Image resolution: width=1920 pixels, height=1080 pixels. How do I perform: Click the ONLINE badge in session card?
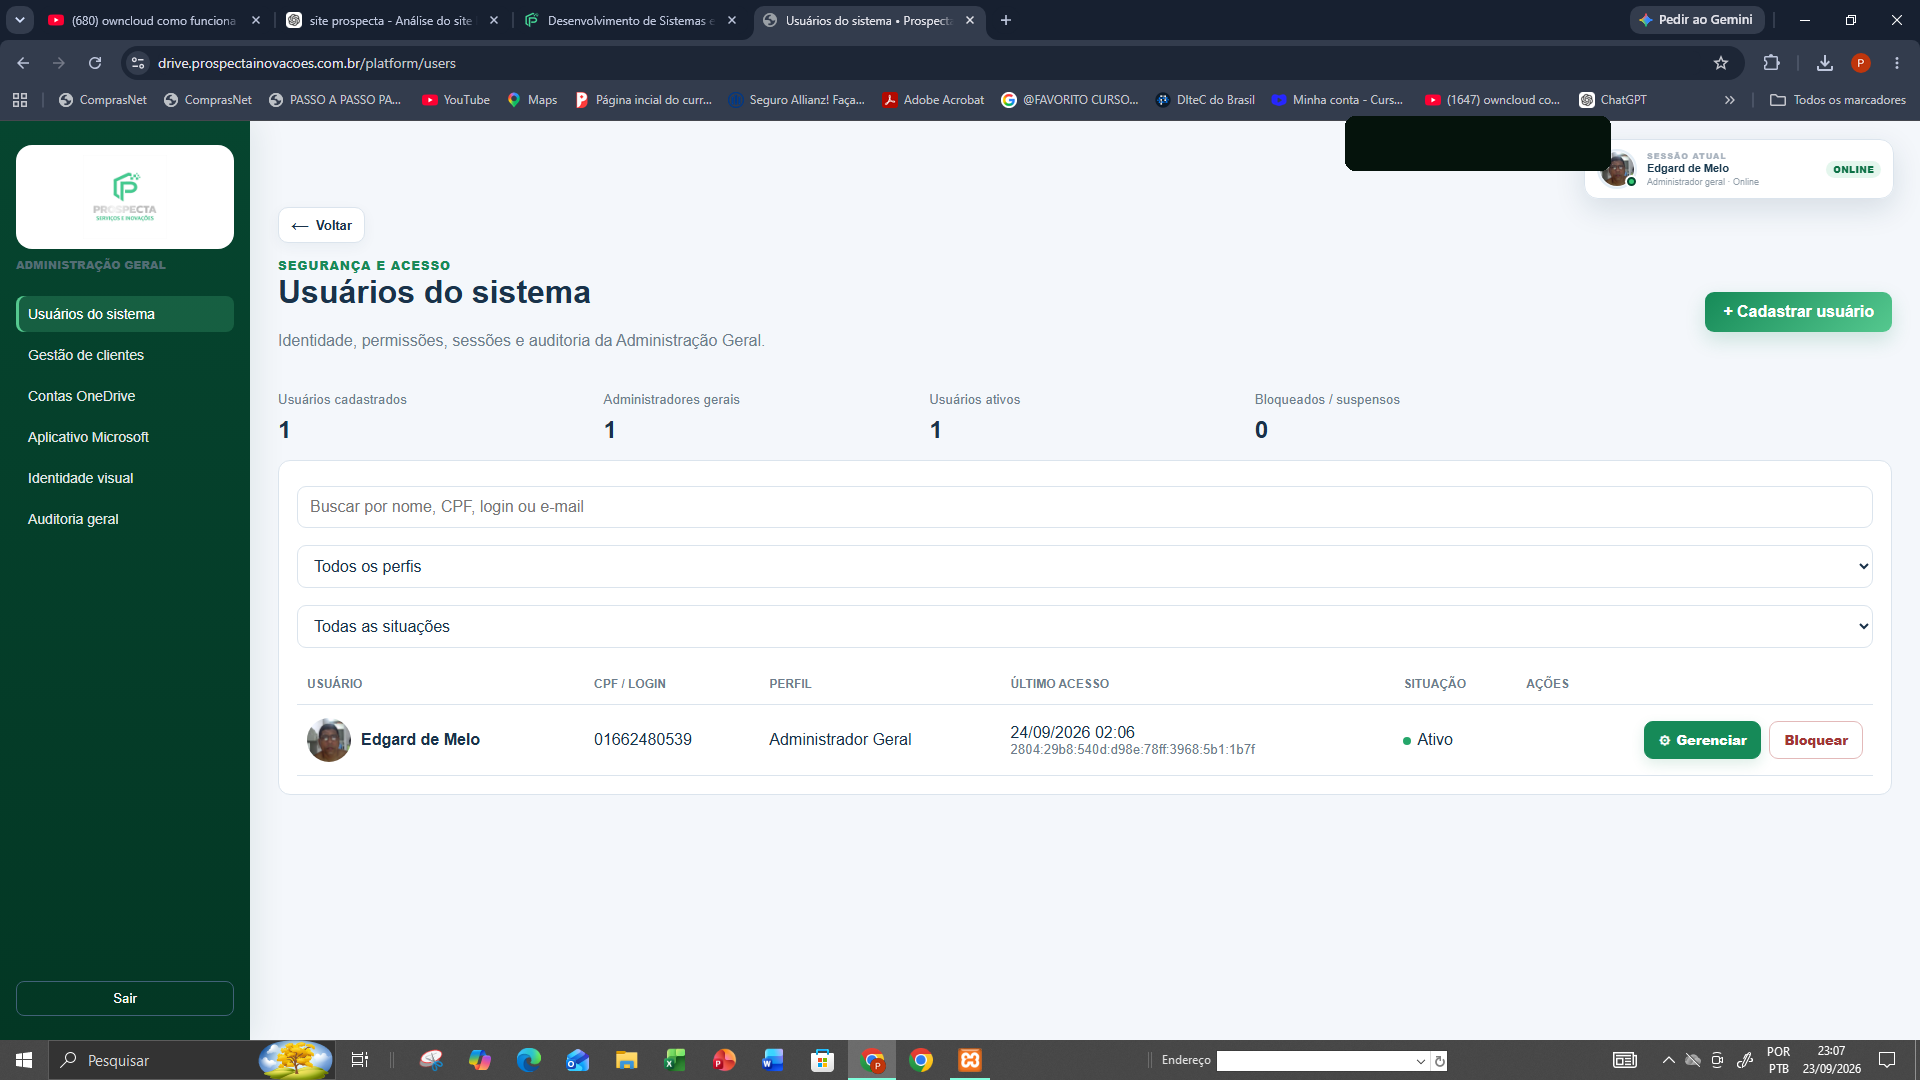click(1853, 170)
